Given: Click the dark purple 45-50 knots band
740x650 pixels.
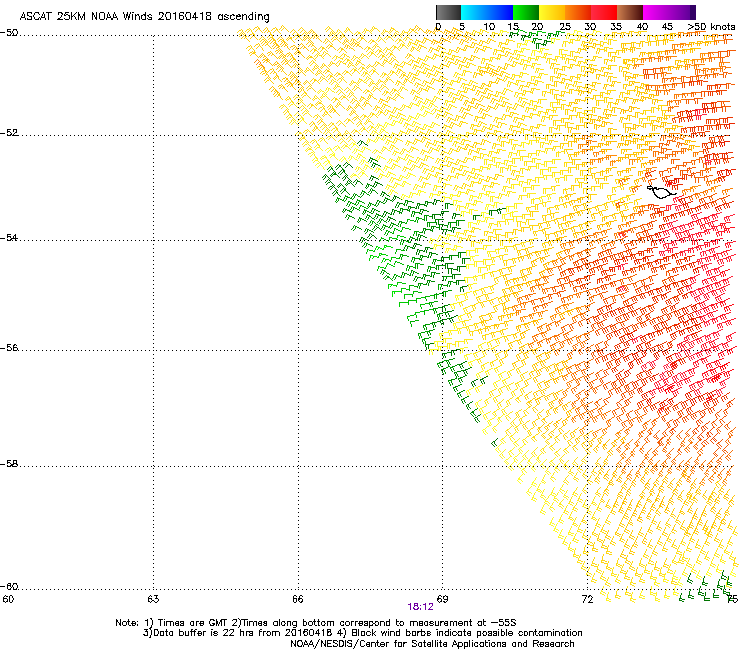Looking at the screenshot, I should [x=682, y=12].
